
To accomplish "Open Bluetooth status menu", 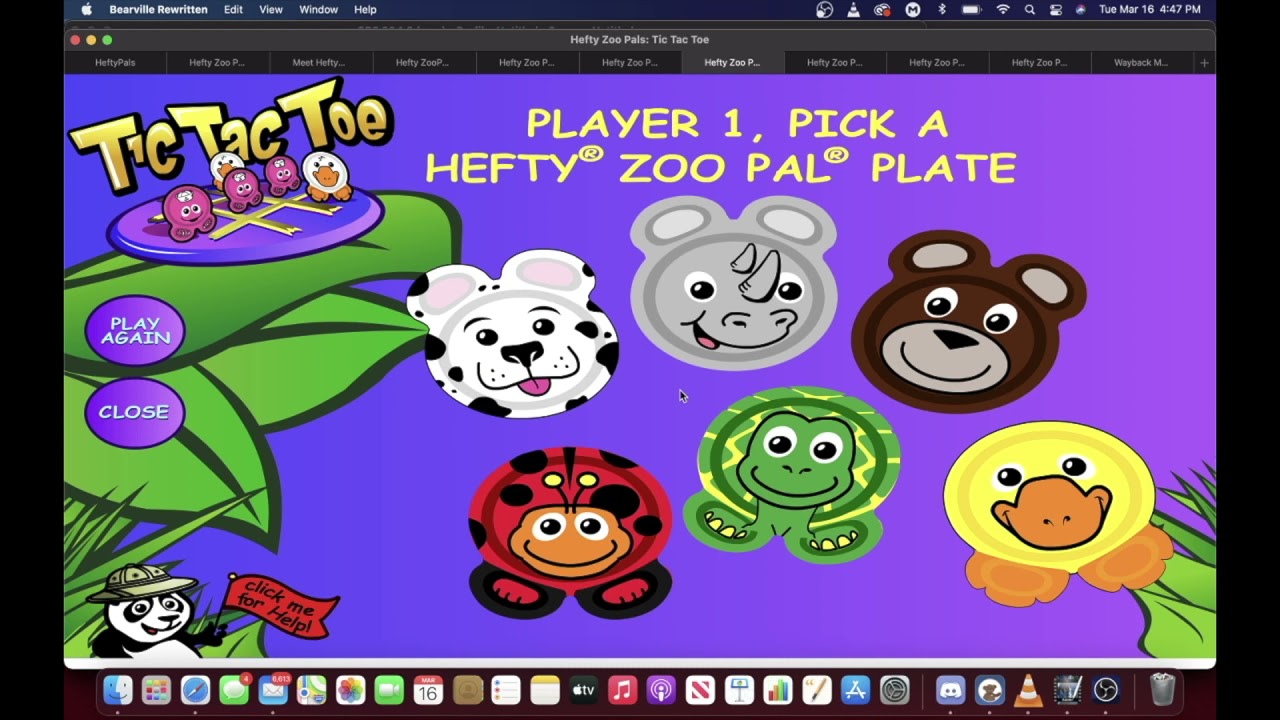I will point(941,9).
